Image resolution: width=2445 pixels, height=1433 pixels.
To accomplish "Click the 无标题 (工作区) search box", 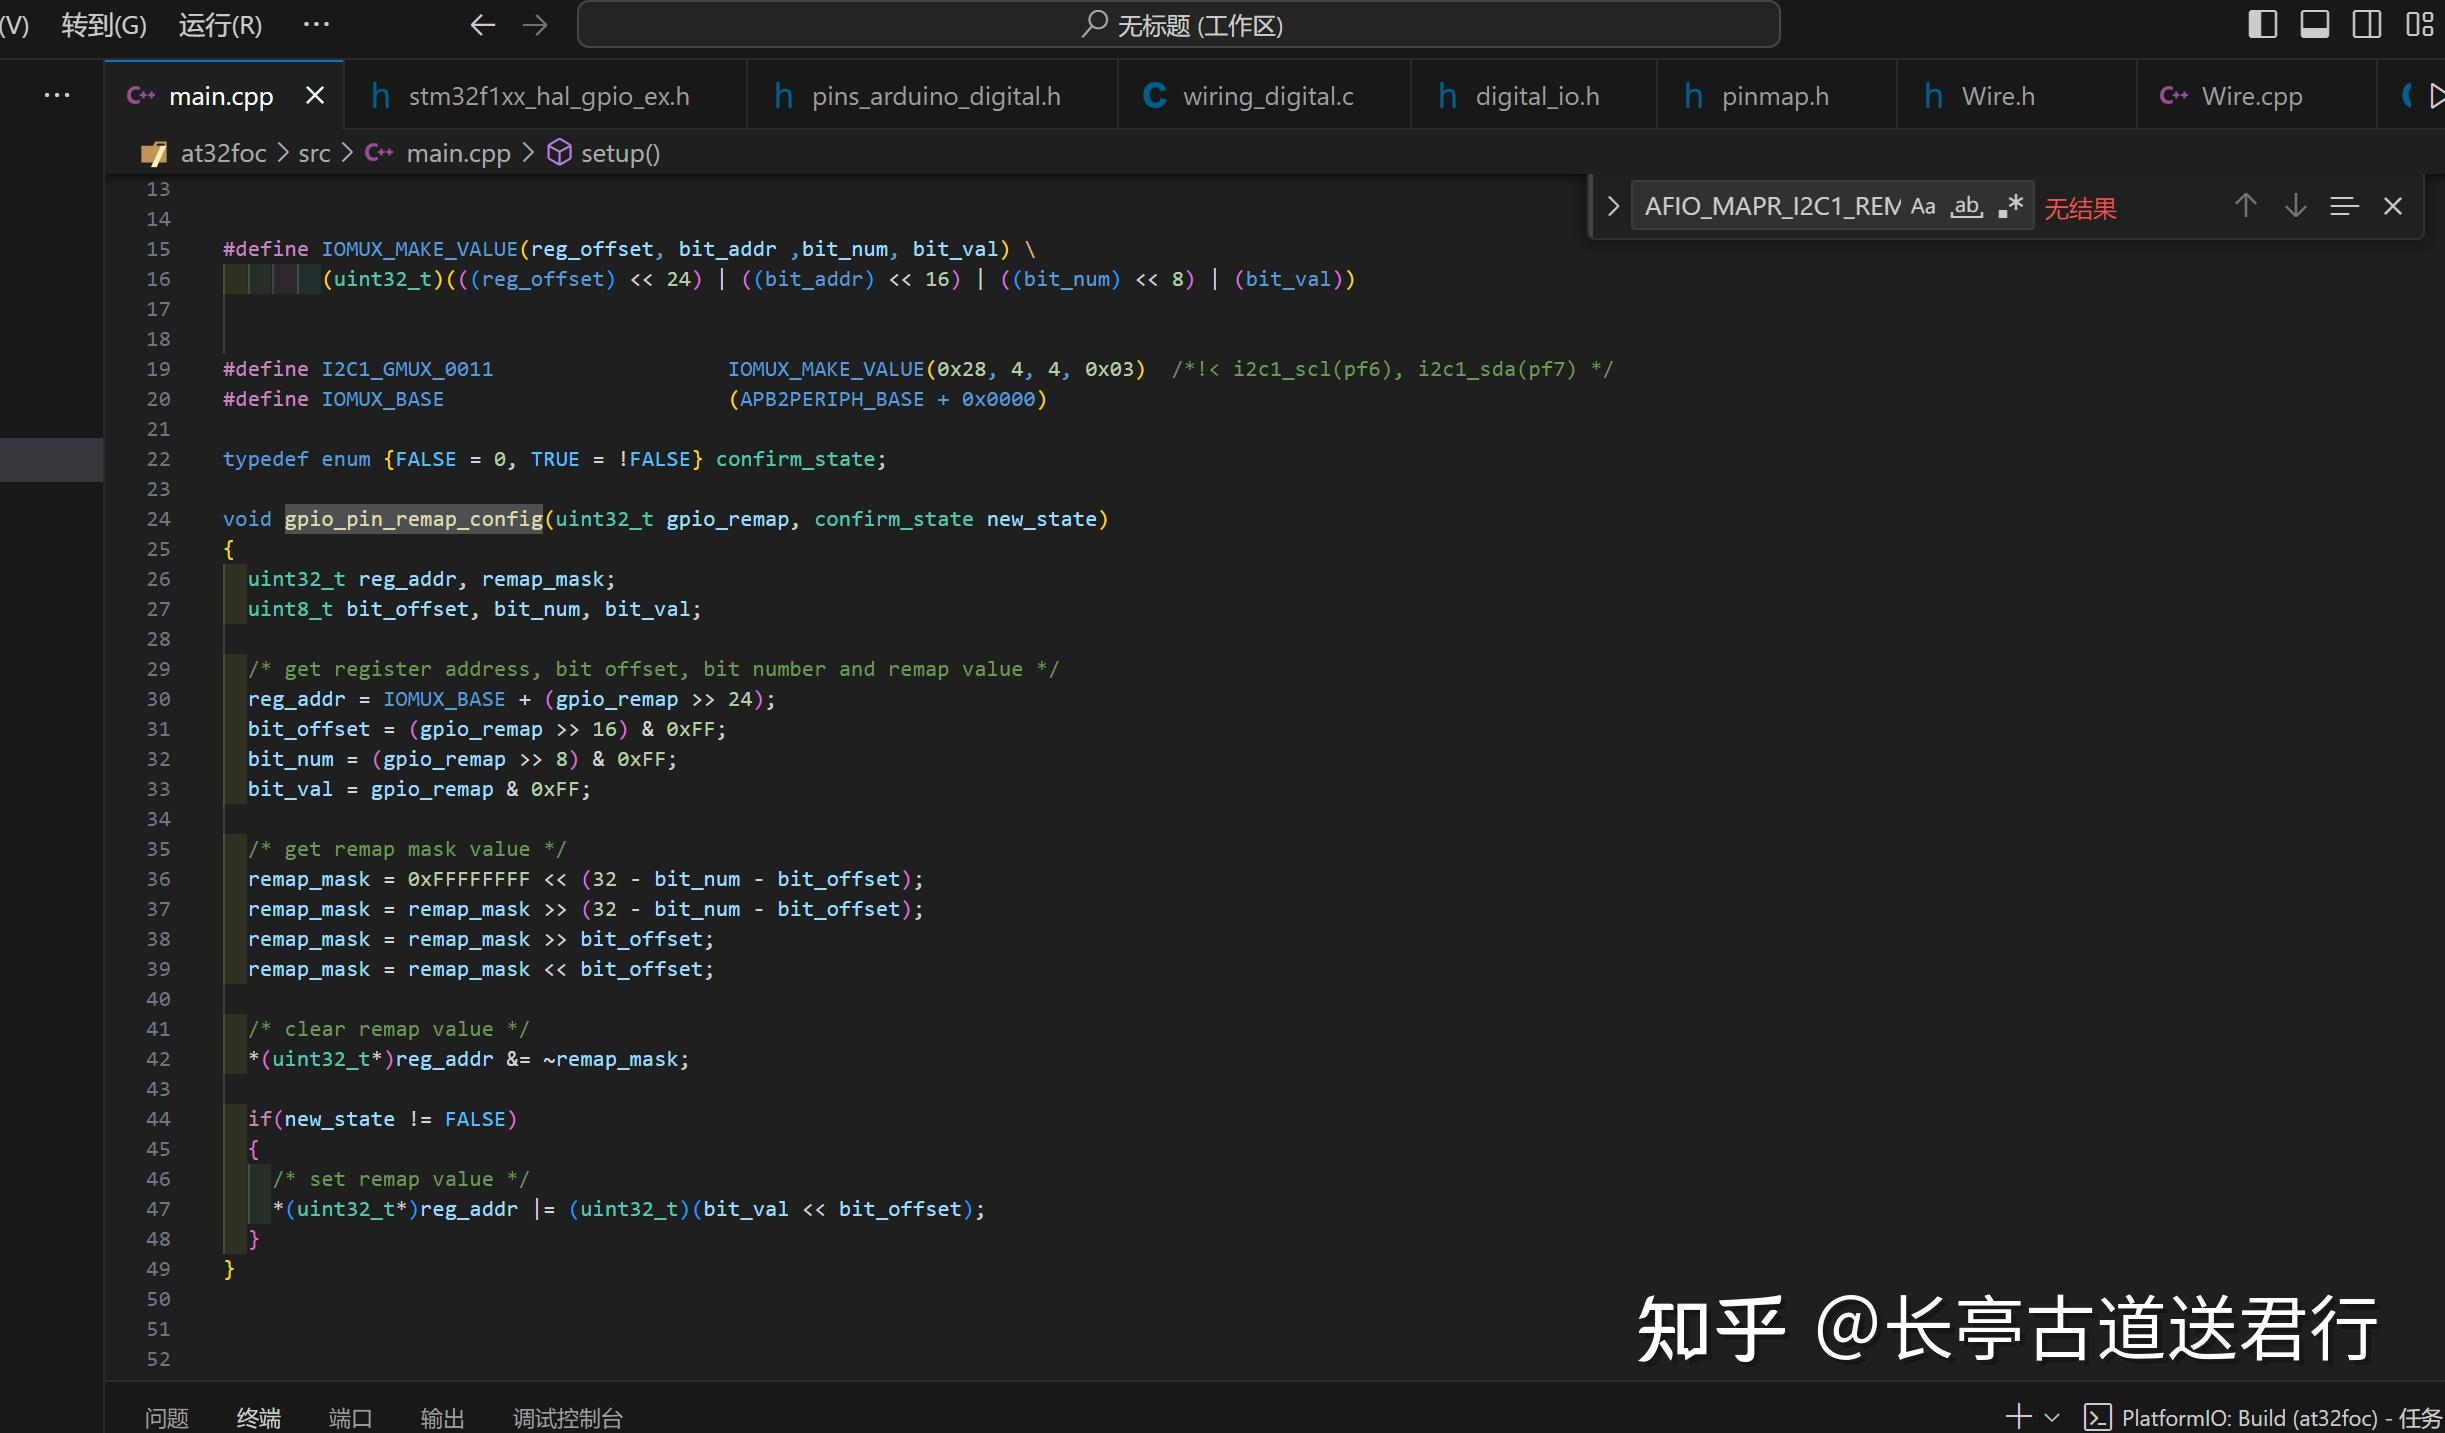I will (1178, 25).
